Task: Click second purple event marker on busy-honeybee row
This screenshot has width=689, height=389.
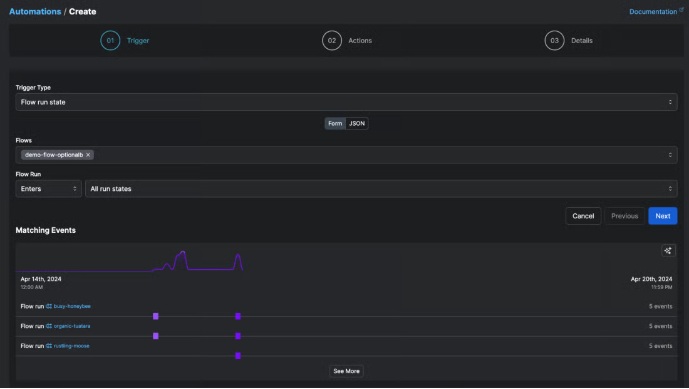Action: pos(238,316)
